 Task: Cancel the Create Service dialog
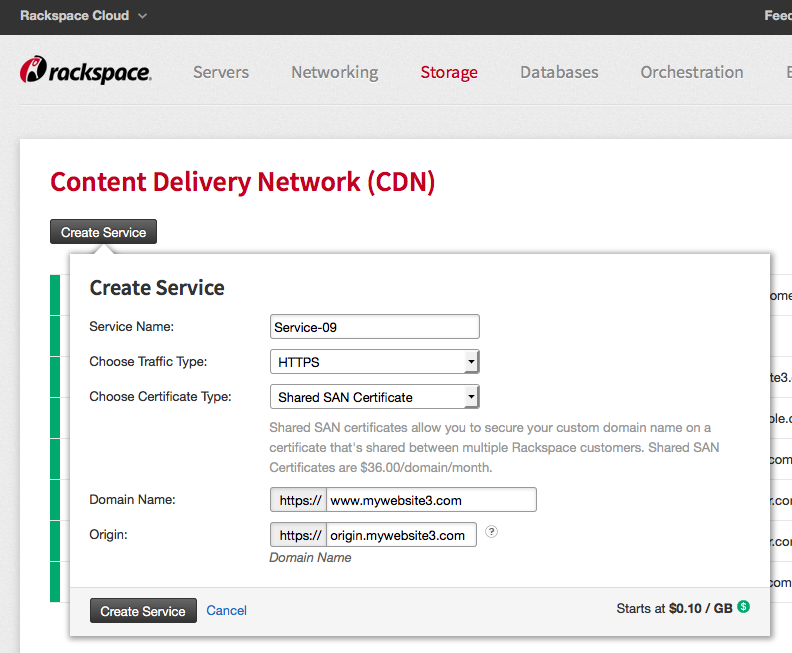pyautogui.click(x=226, y=611)
